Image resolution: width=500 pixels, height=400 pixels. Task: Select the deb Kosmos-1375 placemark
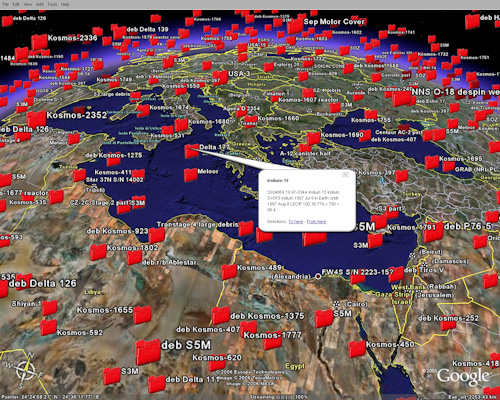coord(221,315)
